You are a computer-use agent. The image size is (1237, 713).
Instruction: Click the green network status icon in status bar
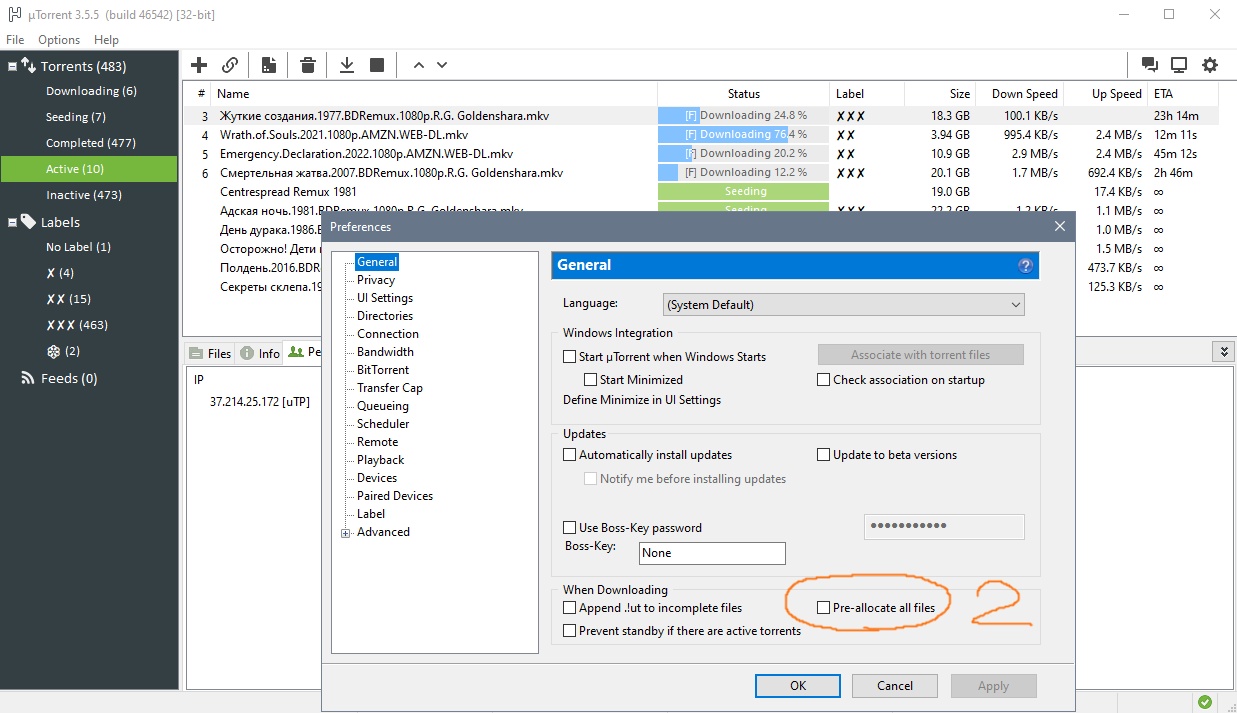point(1205,701)
